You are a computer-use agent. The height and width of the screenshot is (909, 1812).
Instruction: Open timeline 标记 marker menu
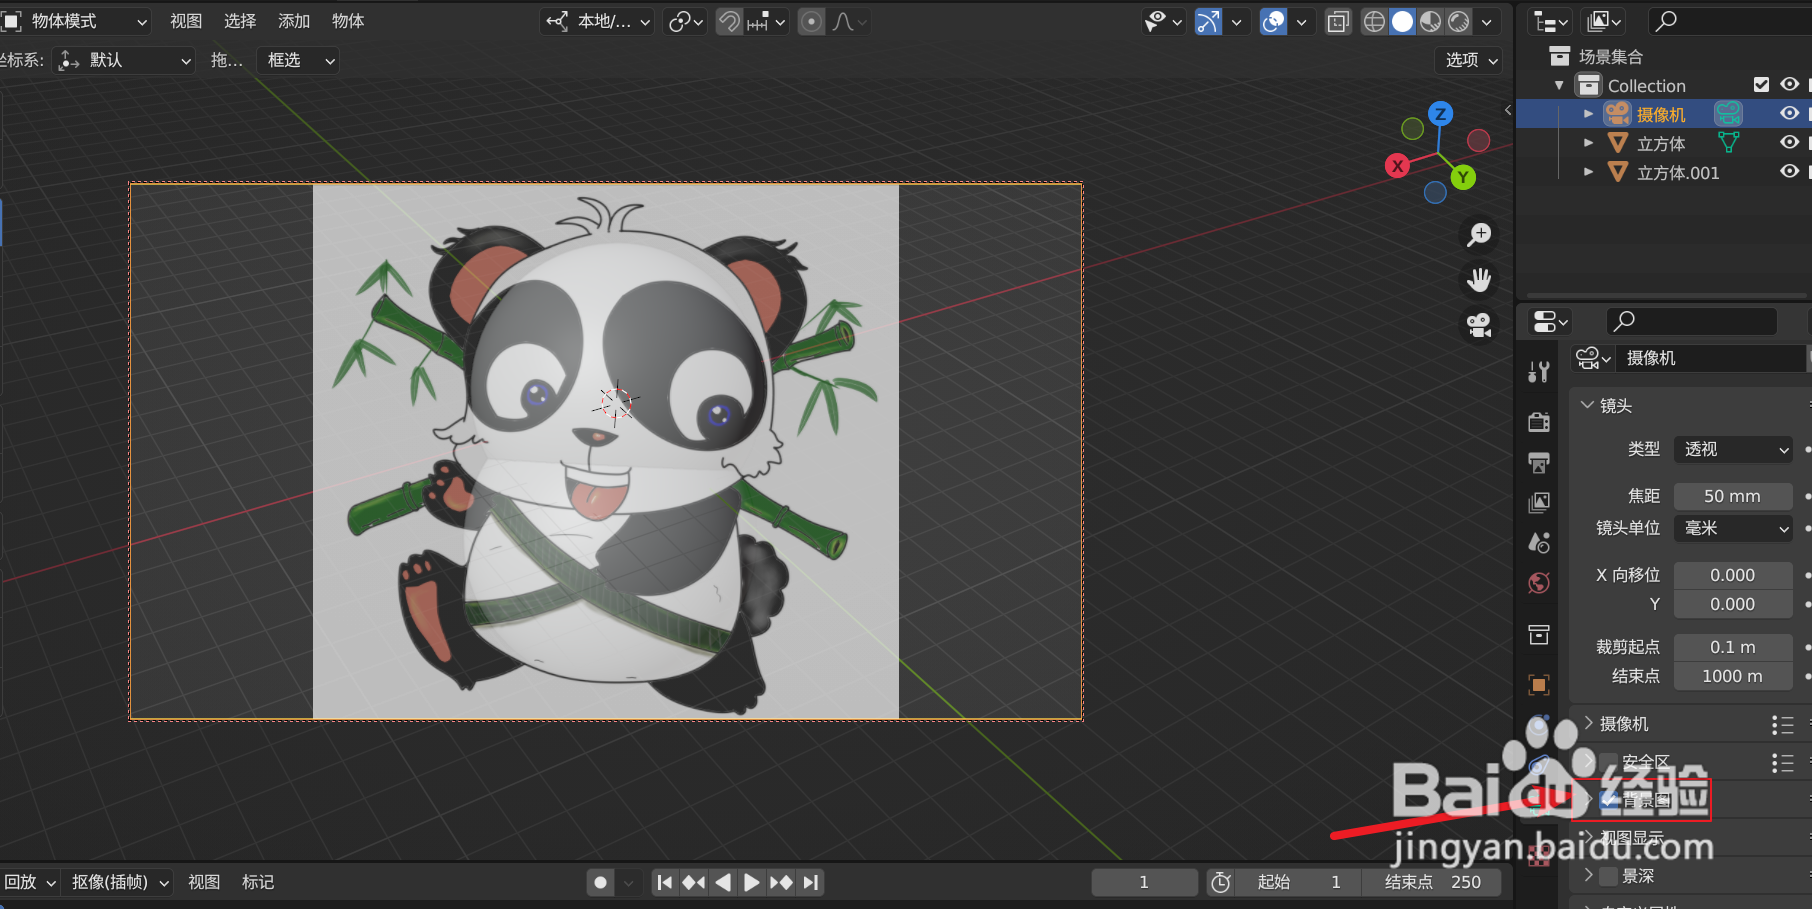tap(258, 882)
